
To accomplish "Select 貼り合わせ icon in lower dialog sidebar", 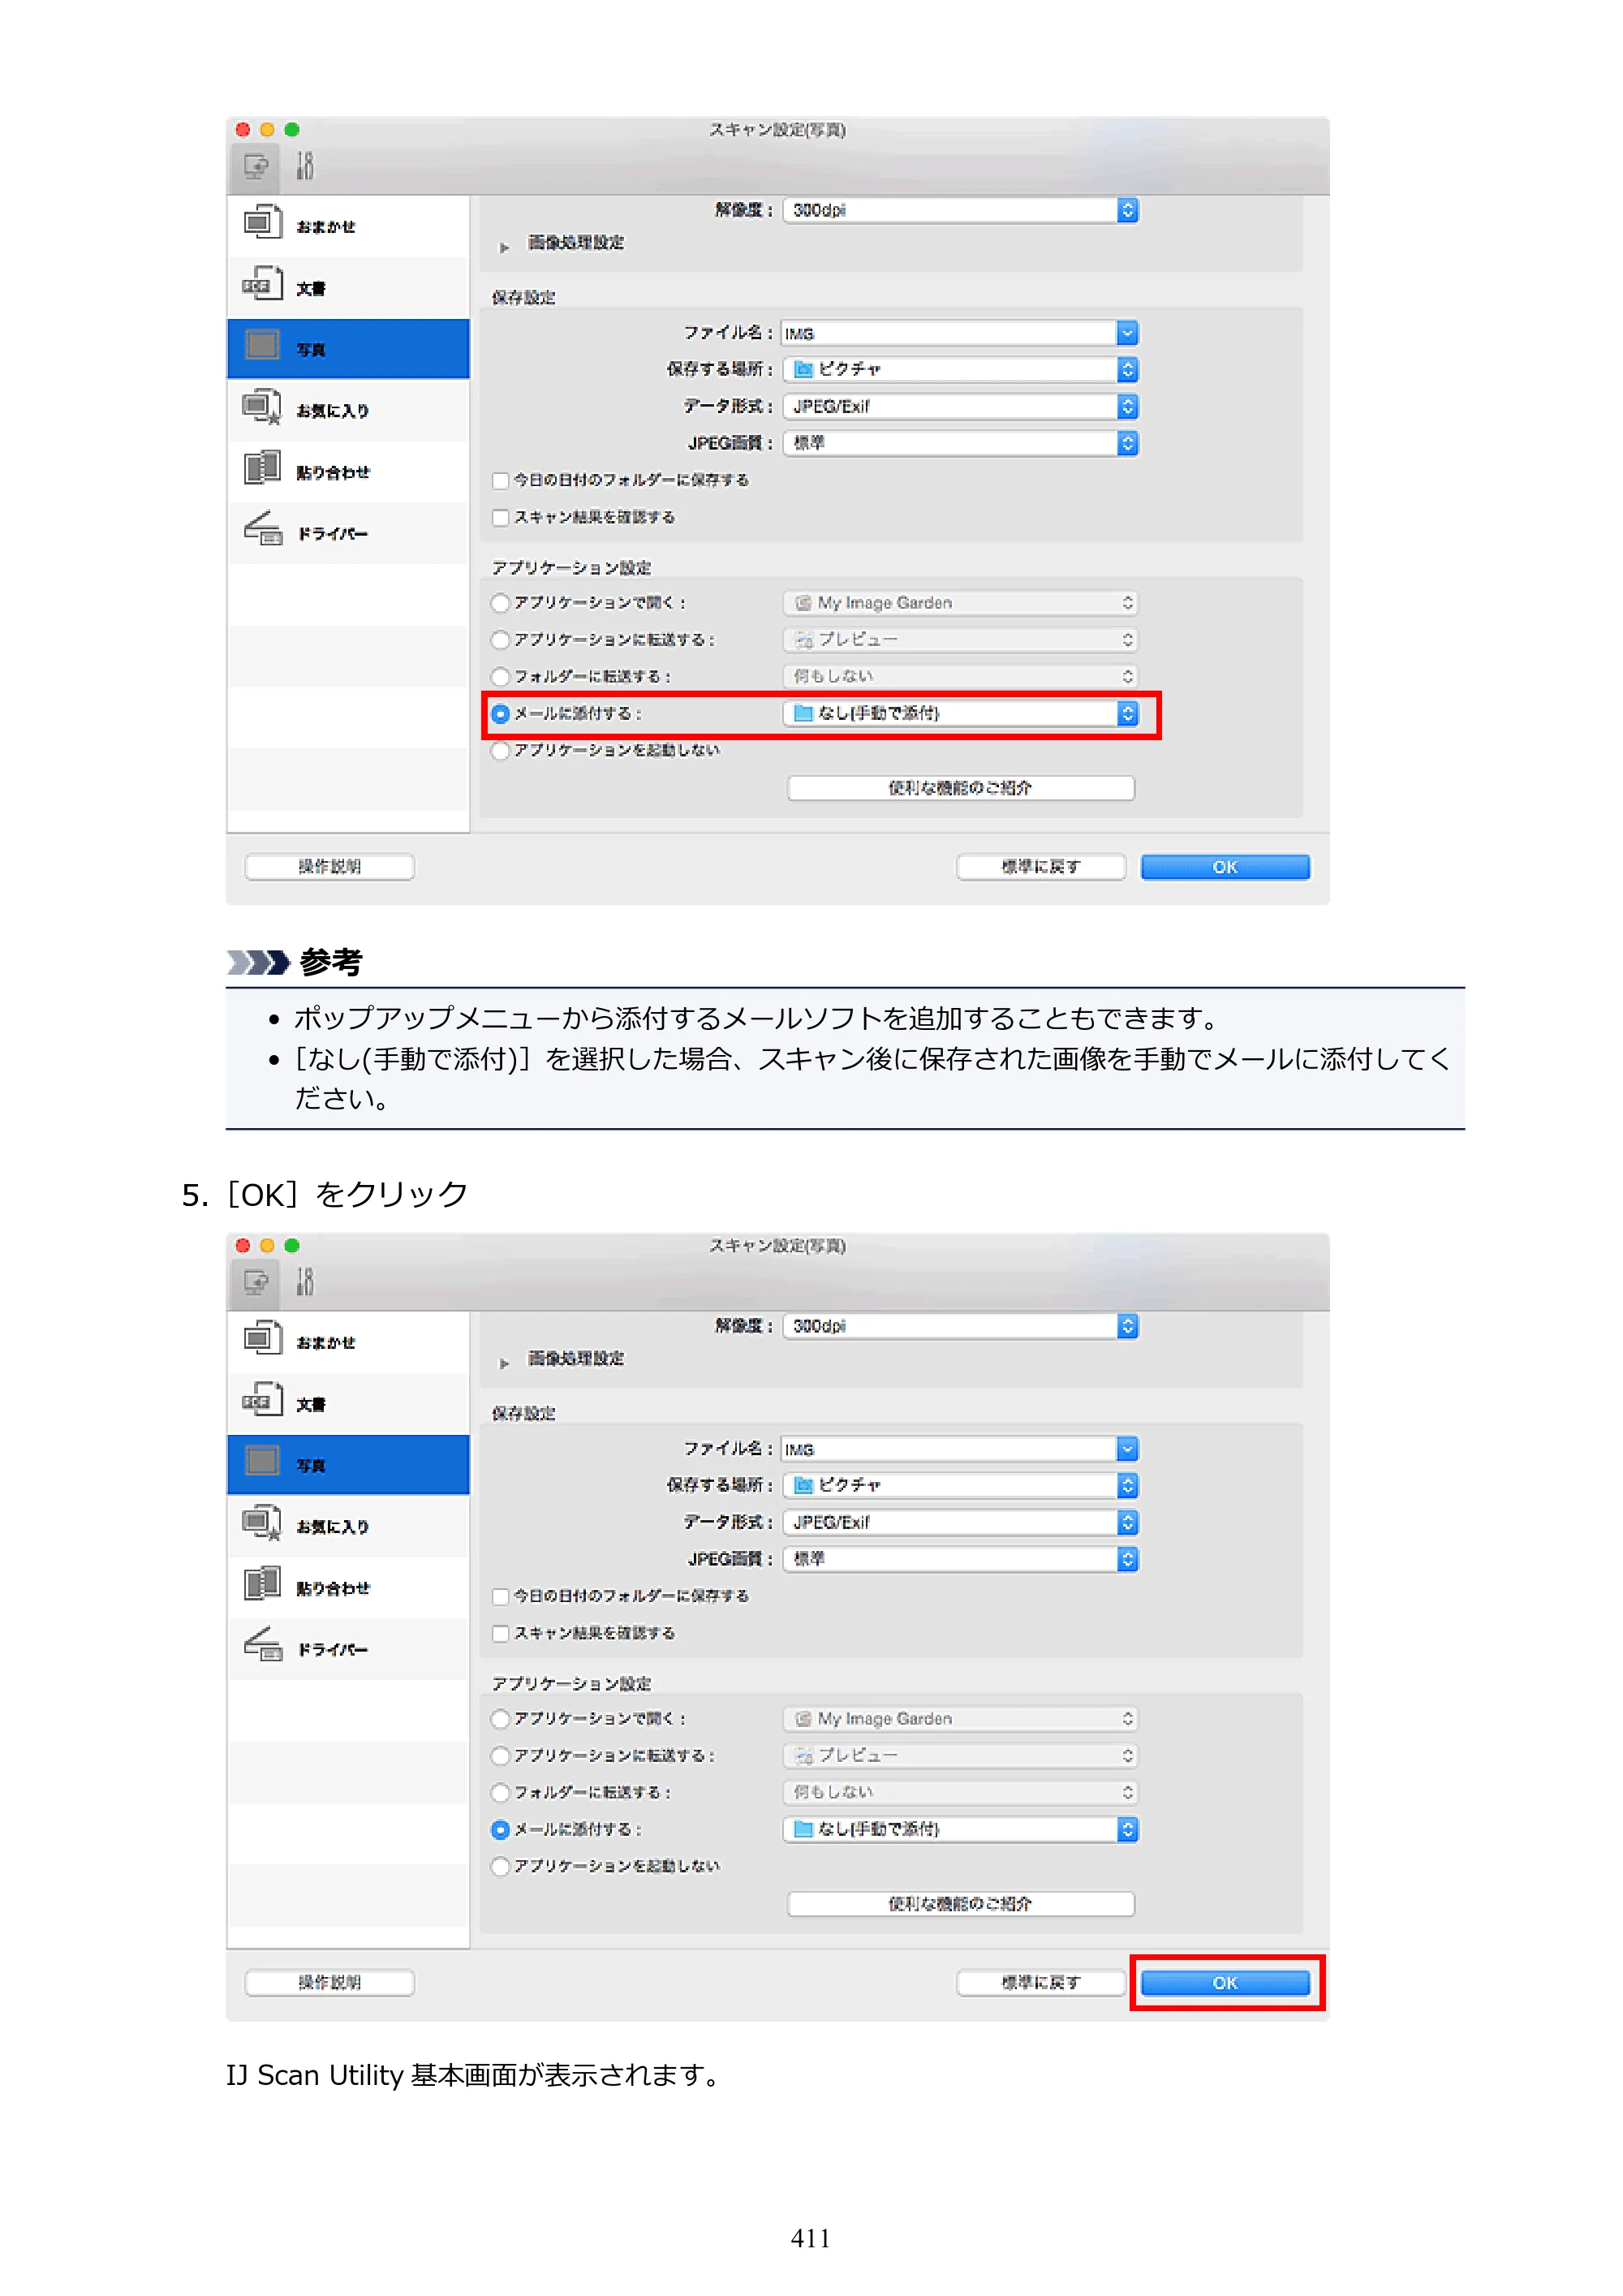I will (262, 1584).
